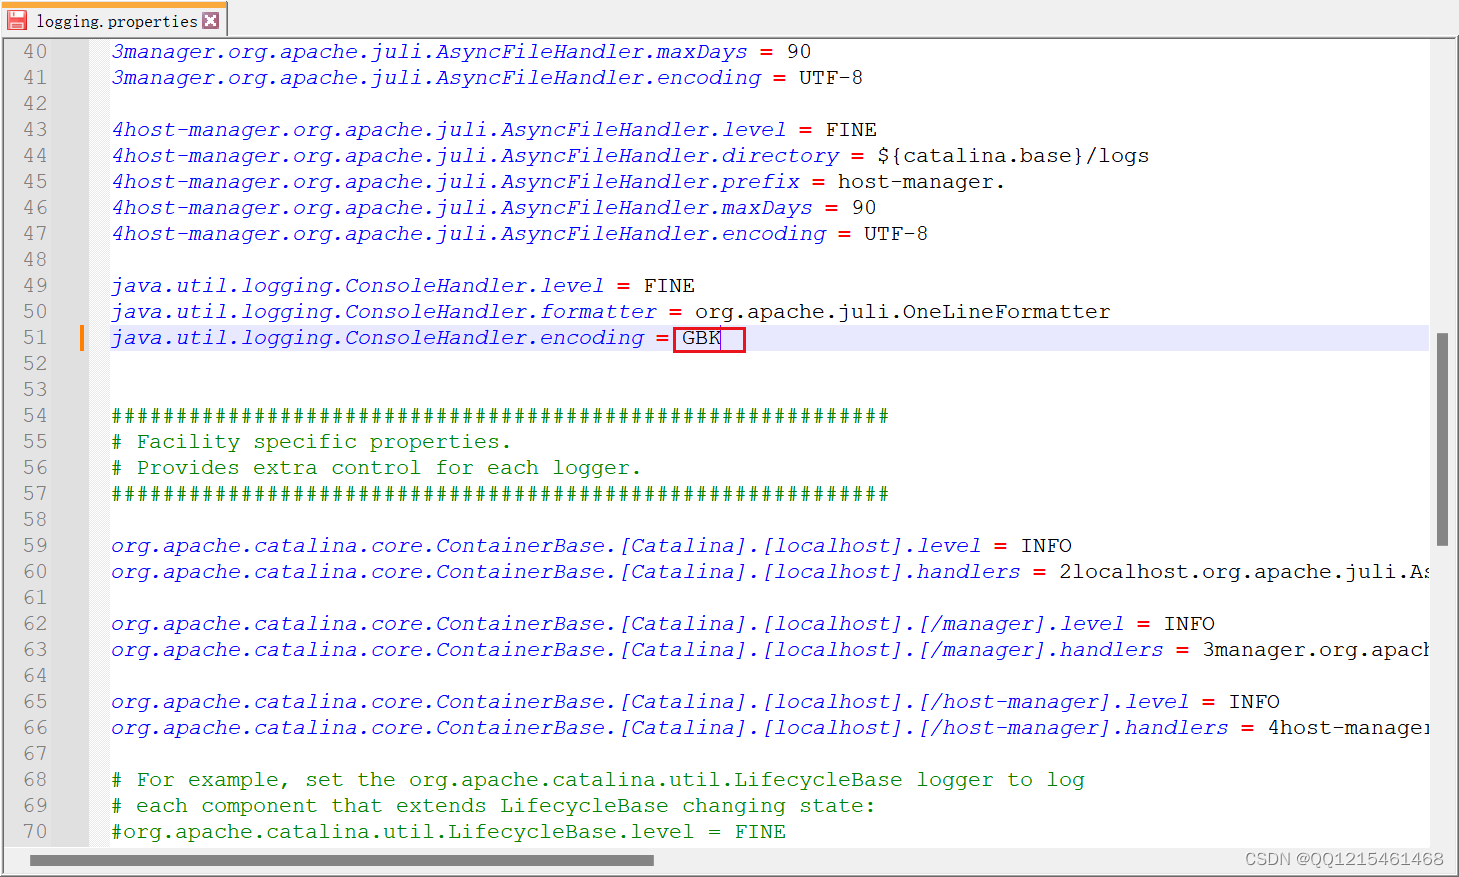Click '90' value on line 40
This screenshot has width=1459, height=877.
click(799, 52)
